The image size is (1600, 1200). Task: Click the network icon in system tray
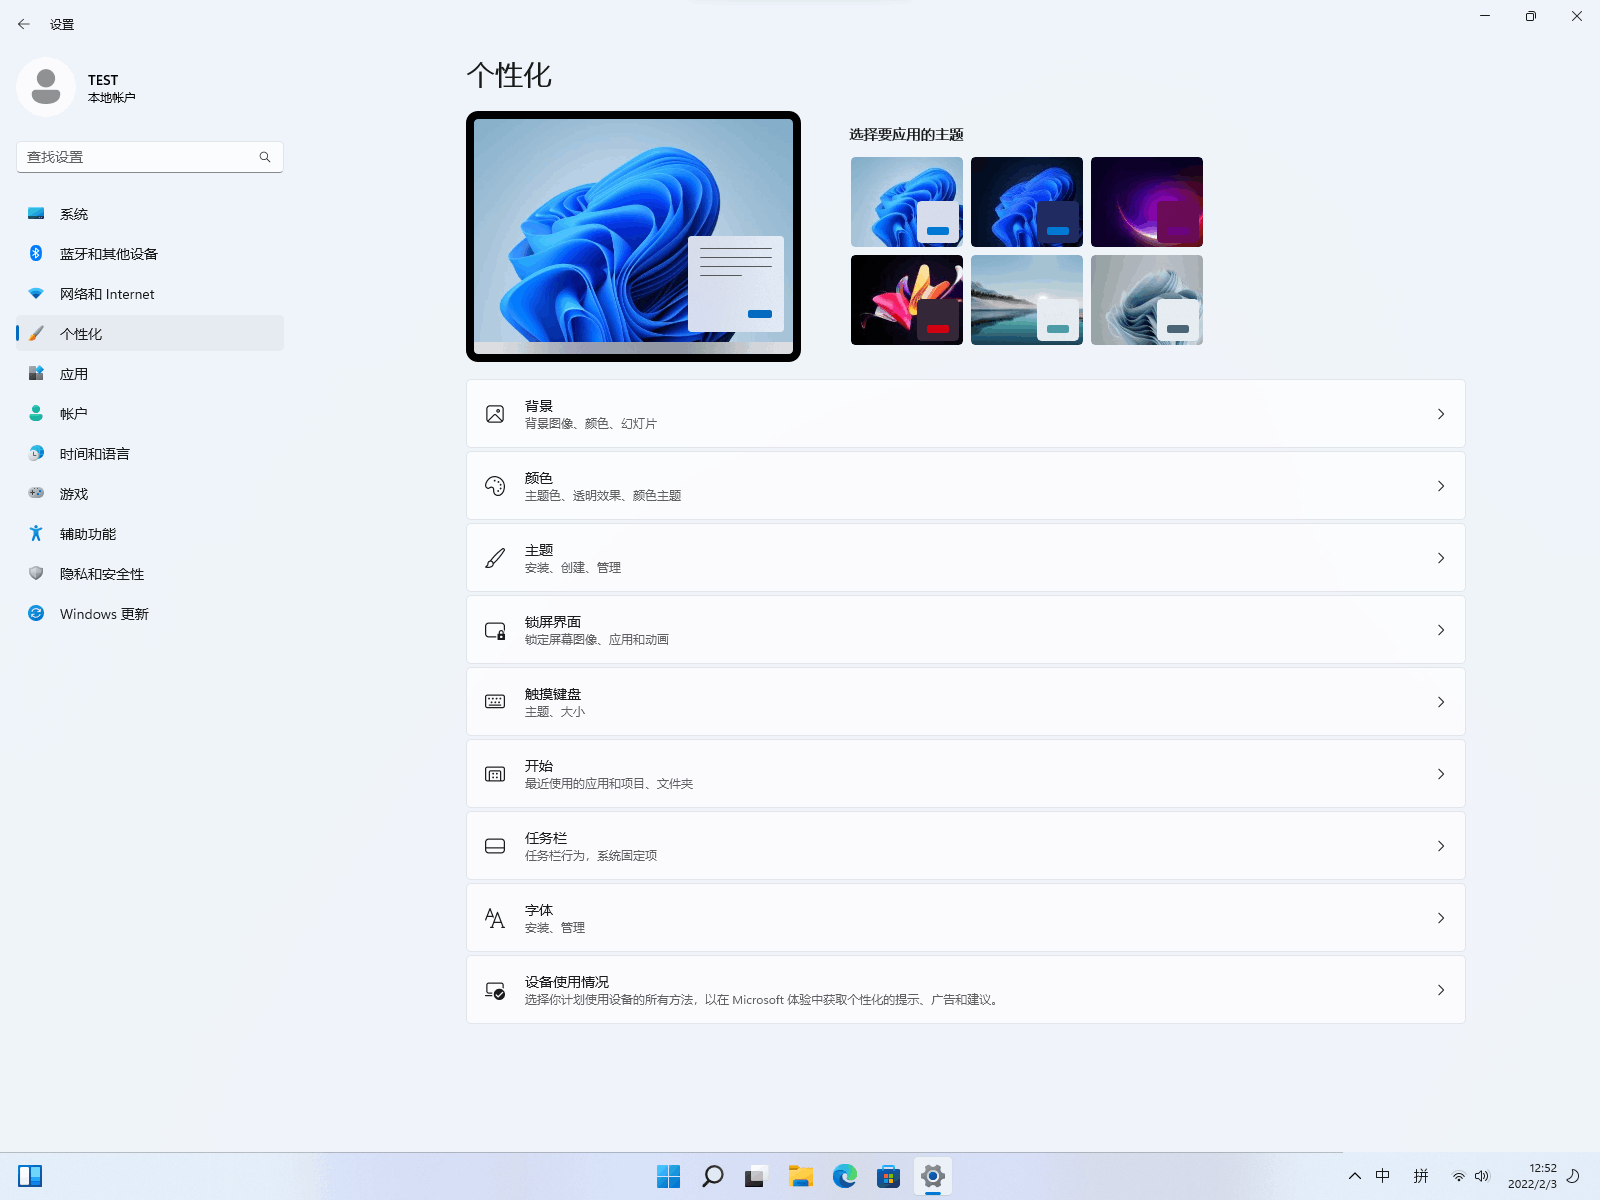click(x=1459, y=1176)
